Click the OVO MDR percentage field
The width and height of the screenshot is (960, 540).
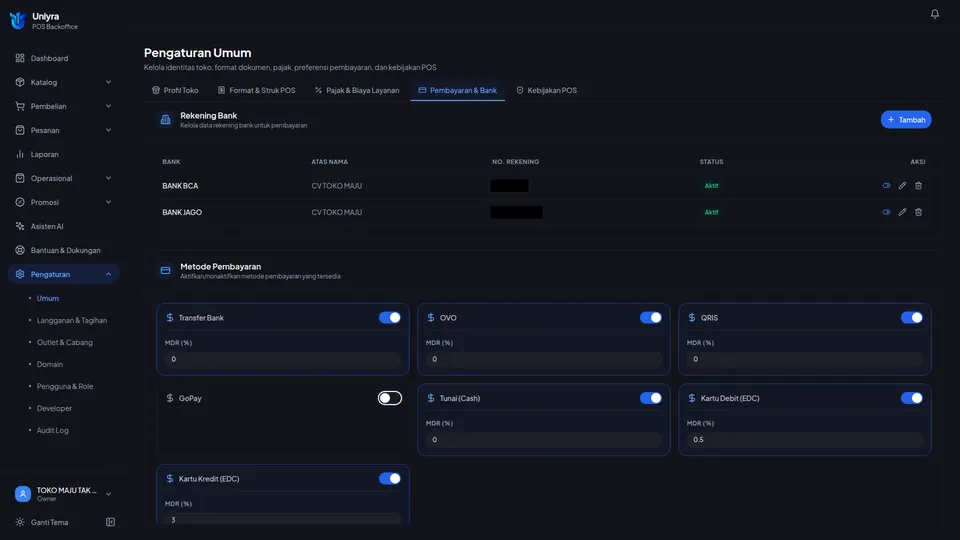(544, 359)
